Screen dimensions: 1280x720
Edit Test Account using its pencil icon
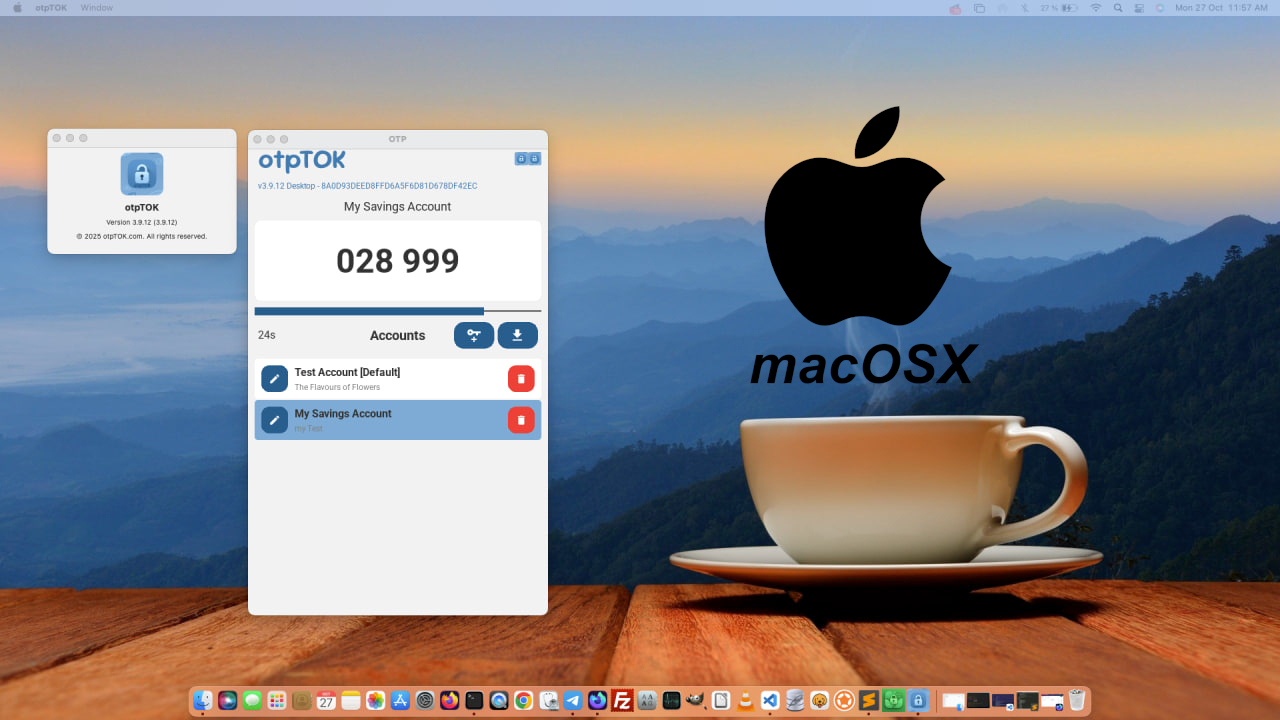click(274, 378)
